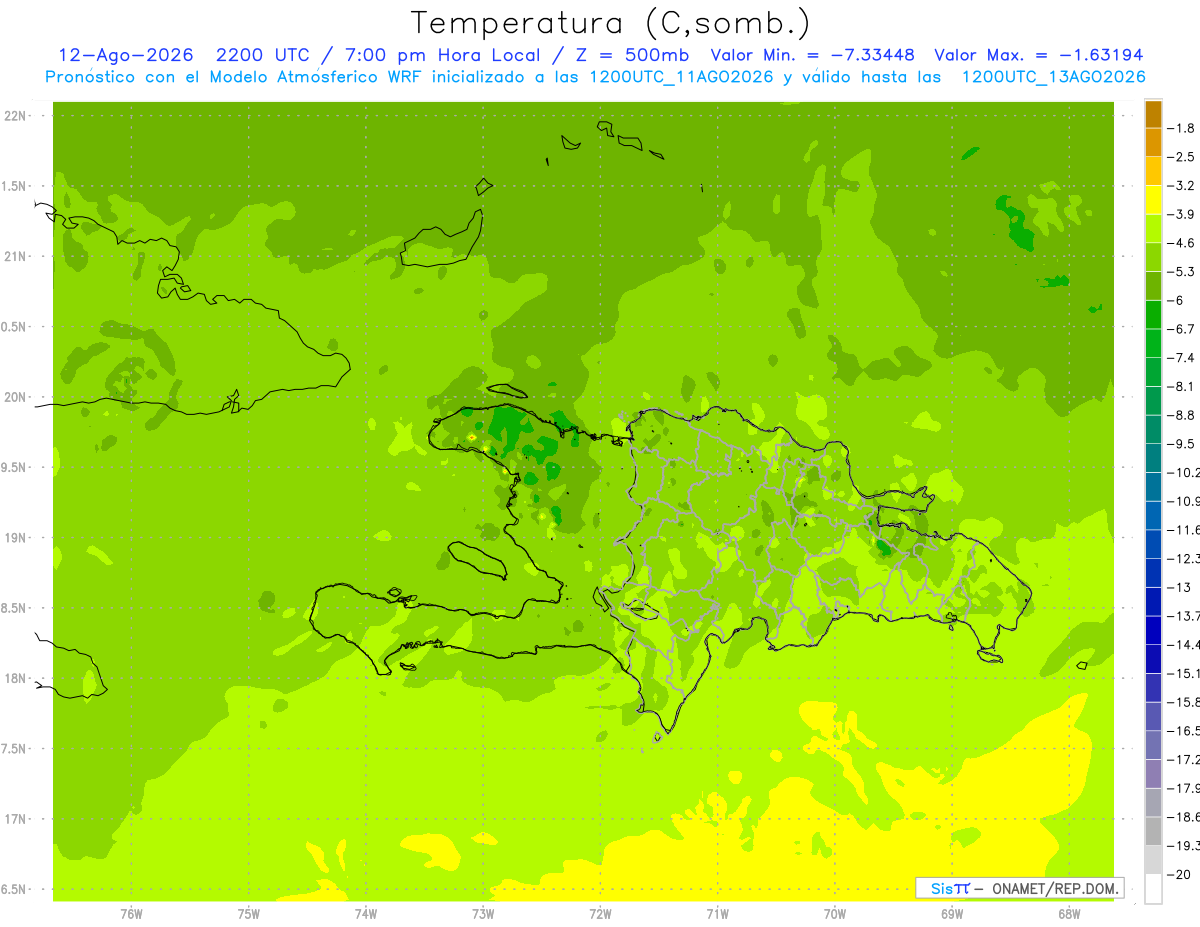Click the '73W' longitude label

pyautogui.click(x=483, y=913)
